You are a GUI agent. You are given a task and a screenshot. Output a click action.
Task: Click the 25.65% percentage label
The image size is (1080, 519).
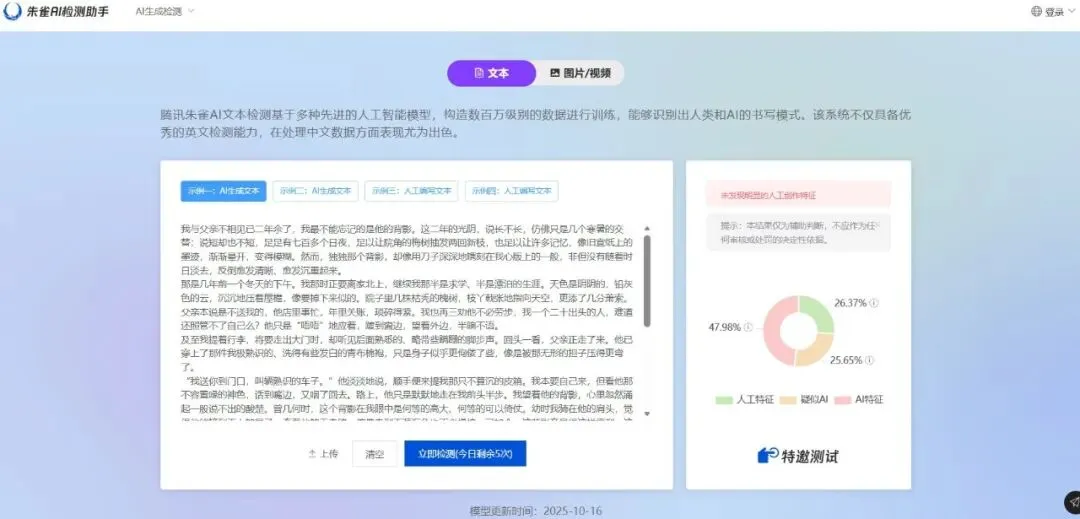(846, 360)
